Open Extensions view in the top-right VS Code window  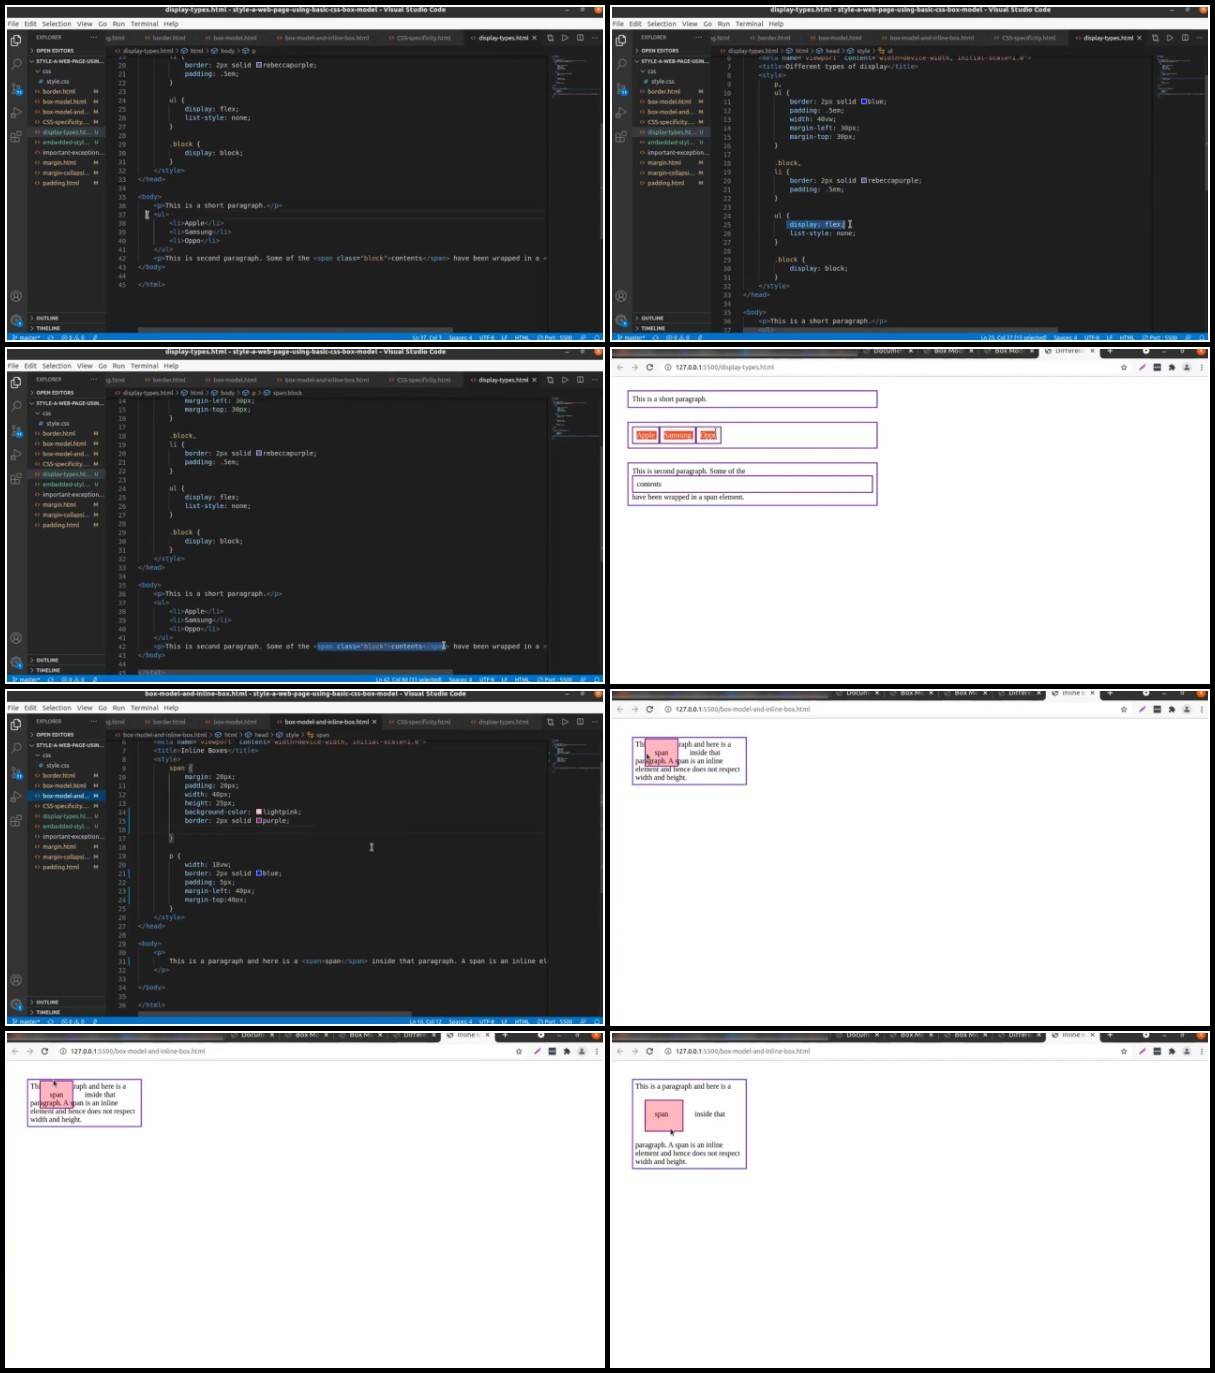621,137
